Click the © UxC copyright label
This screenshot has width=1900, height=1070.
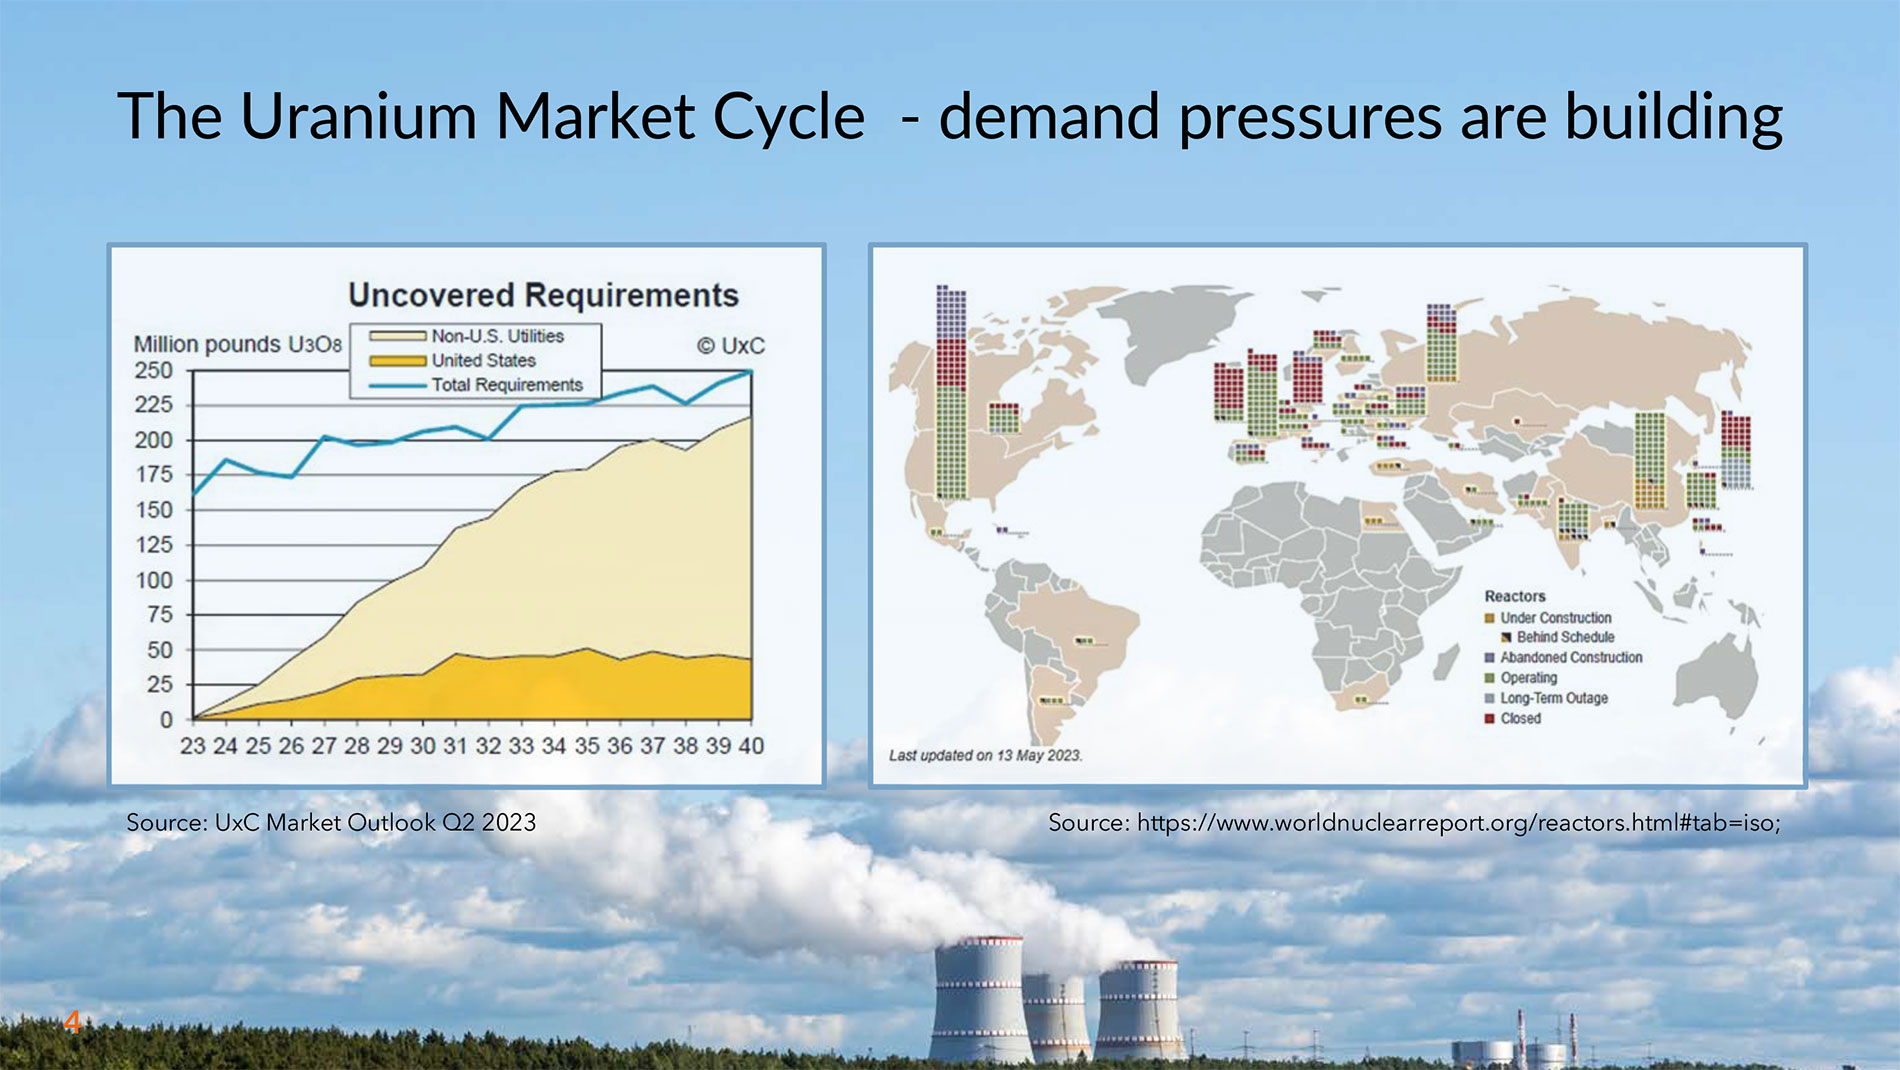pyautogui.click(x=730, y=346)
